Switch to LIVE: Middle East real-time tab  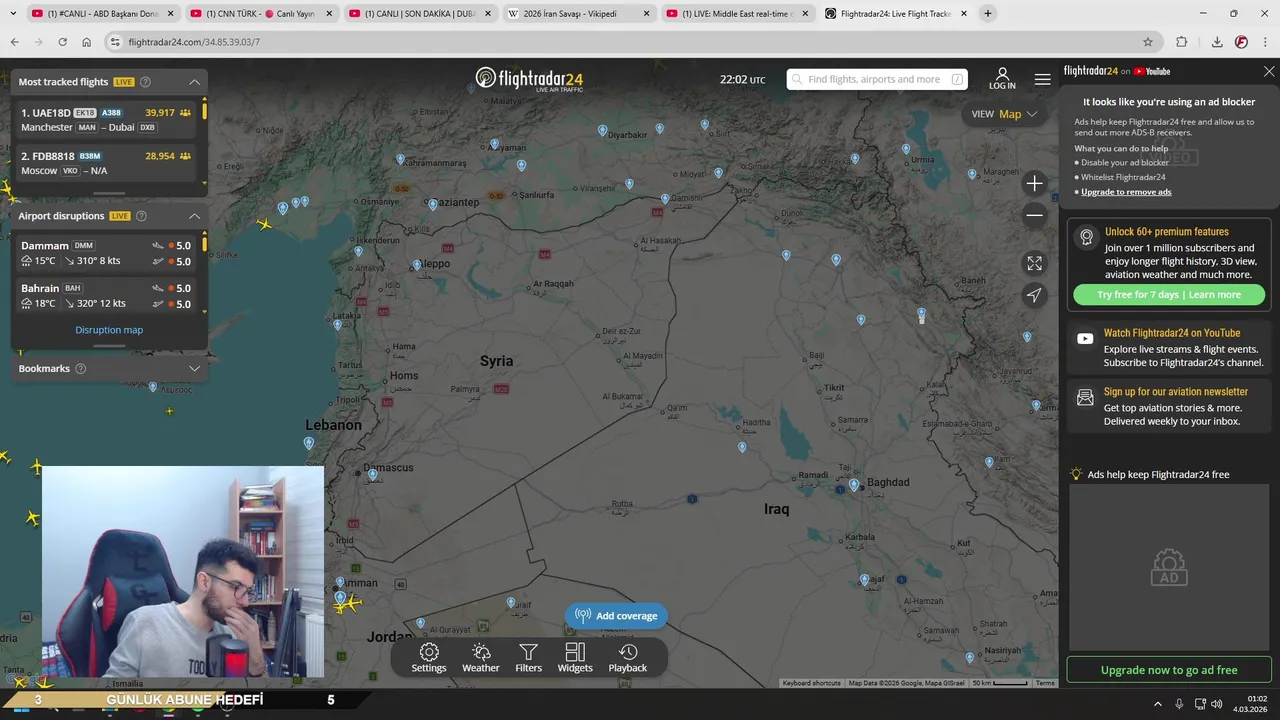tap(737, 14)
